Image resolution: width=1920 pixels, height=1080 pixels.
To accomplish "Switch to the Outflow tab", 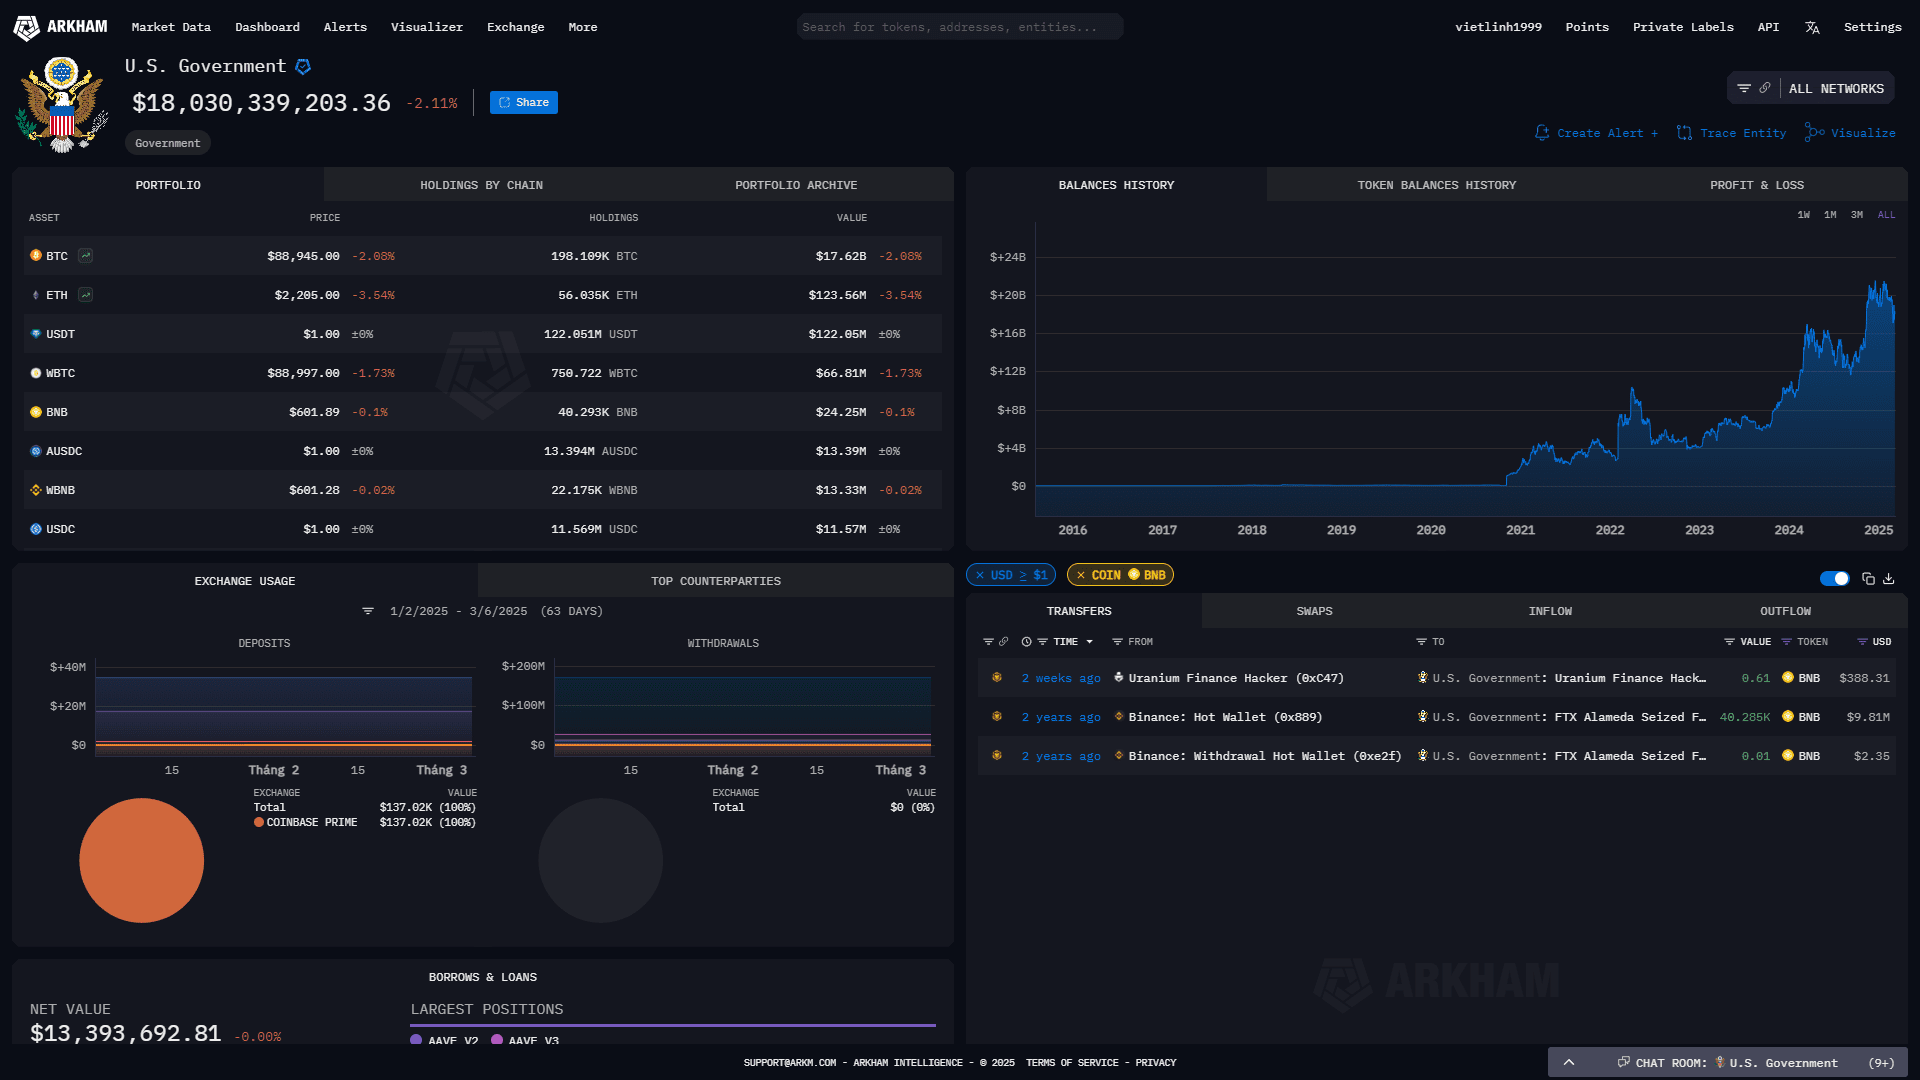I will (x=1785, y=611).
